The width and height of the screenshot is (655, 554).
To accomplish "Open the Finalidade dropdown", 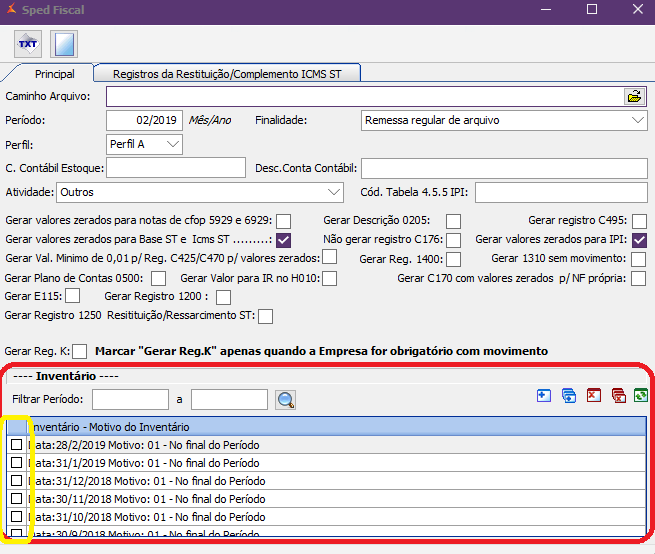I will [639, 120].
